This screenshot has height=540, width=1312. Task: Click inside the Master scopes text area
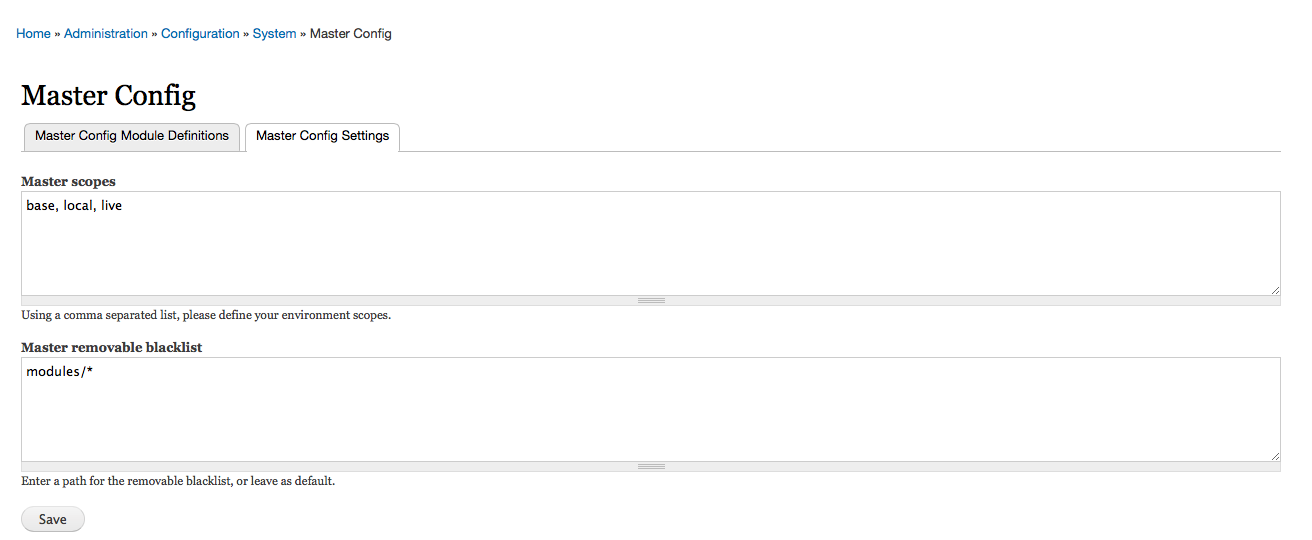click(x=650, y=244)
